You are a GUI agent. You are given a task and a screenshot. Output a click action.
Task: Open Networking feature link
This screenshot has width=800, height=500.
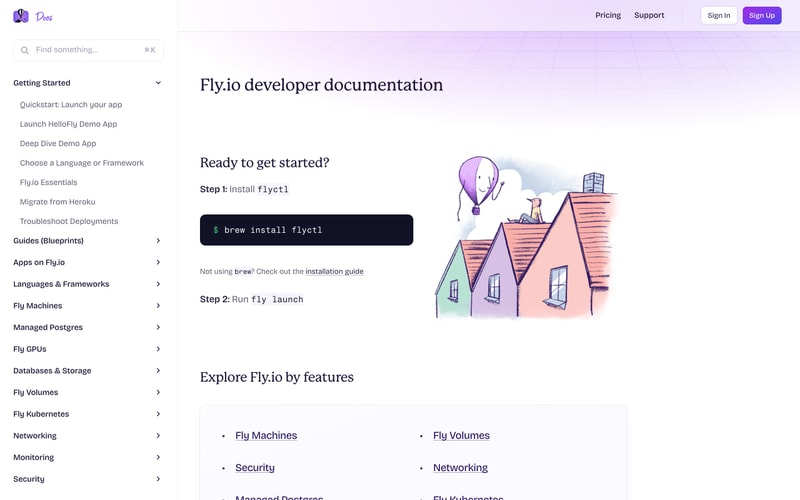[x=460, y=467]
